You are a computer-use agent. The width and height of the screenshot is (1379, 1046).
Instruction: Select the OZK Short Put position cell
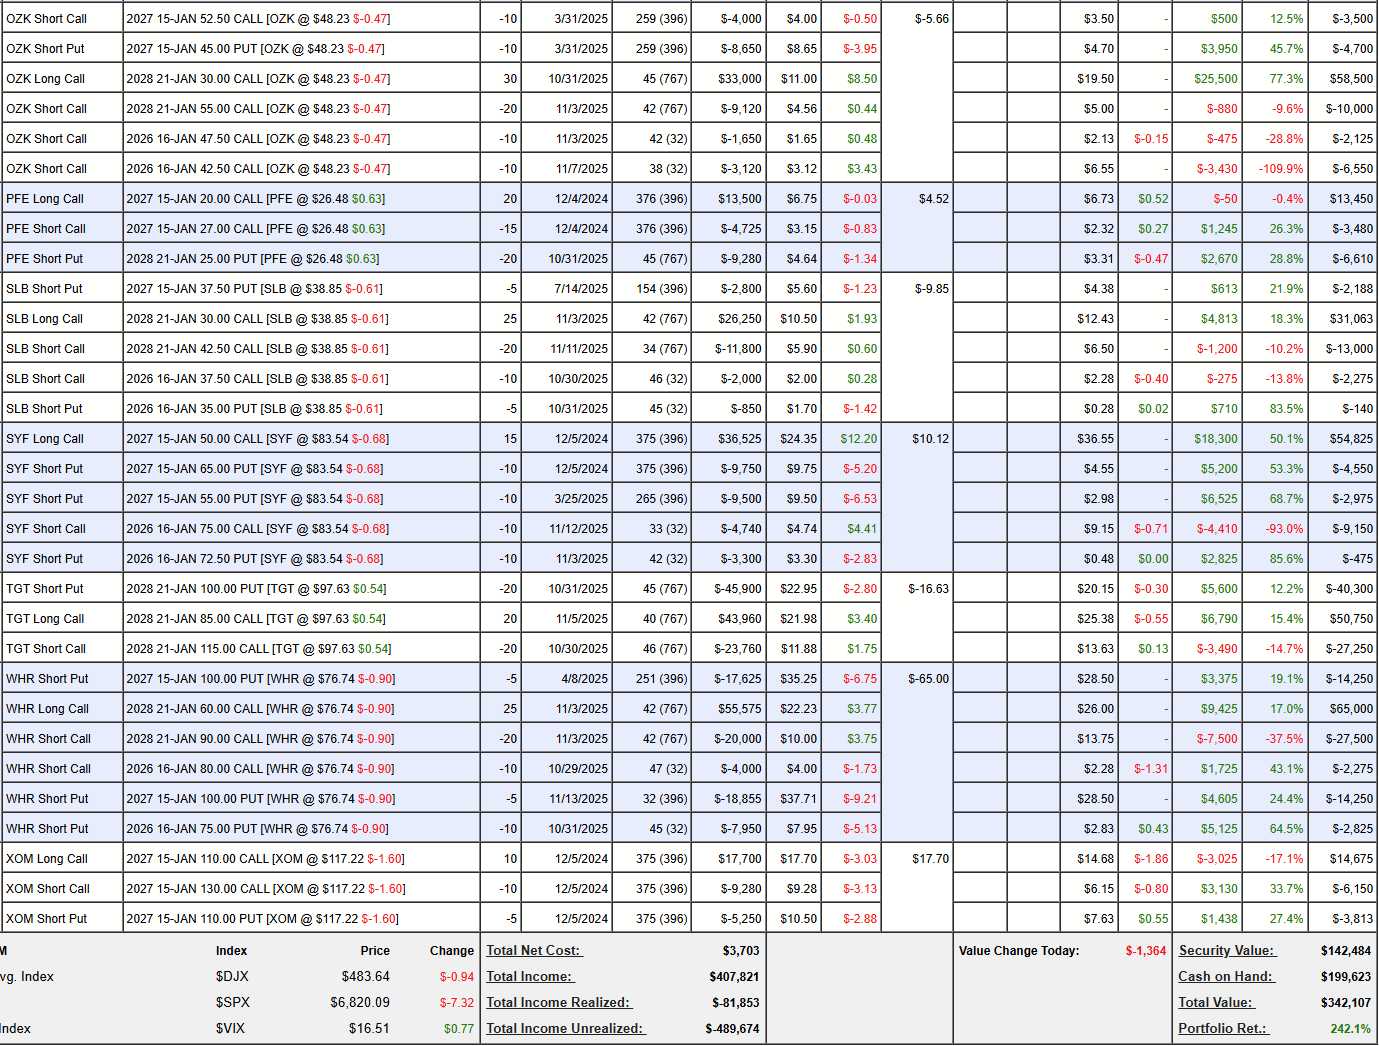pos(45,49)
